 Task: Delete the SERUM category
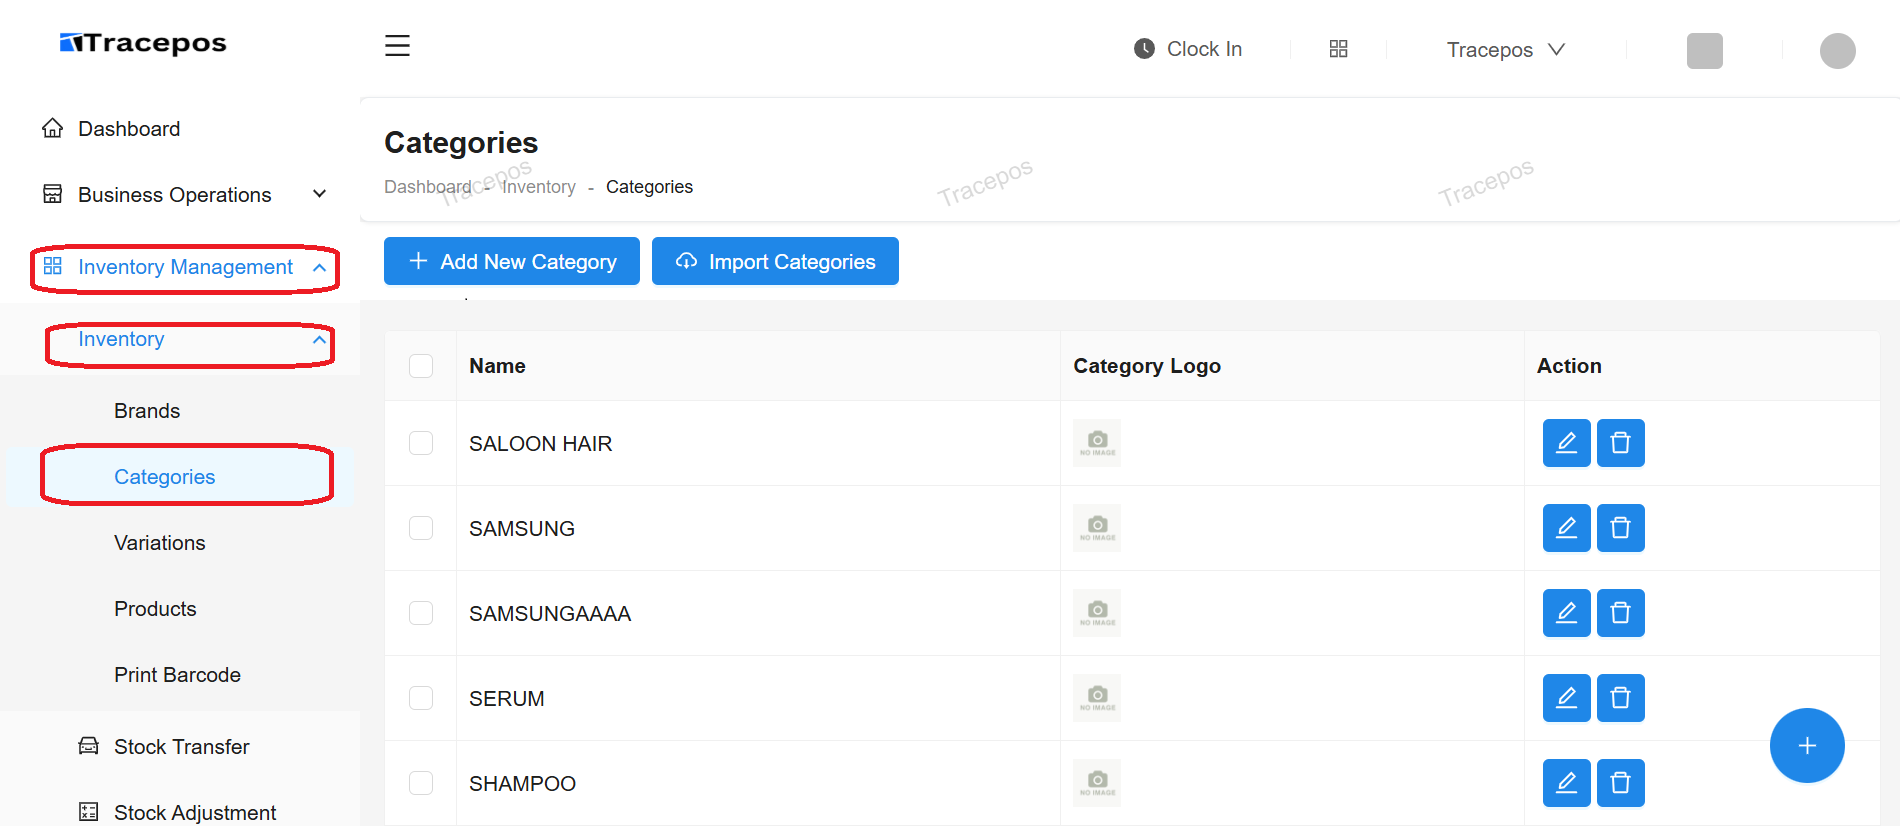[1620, 698]
